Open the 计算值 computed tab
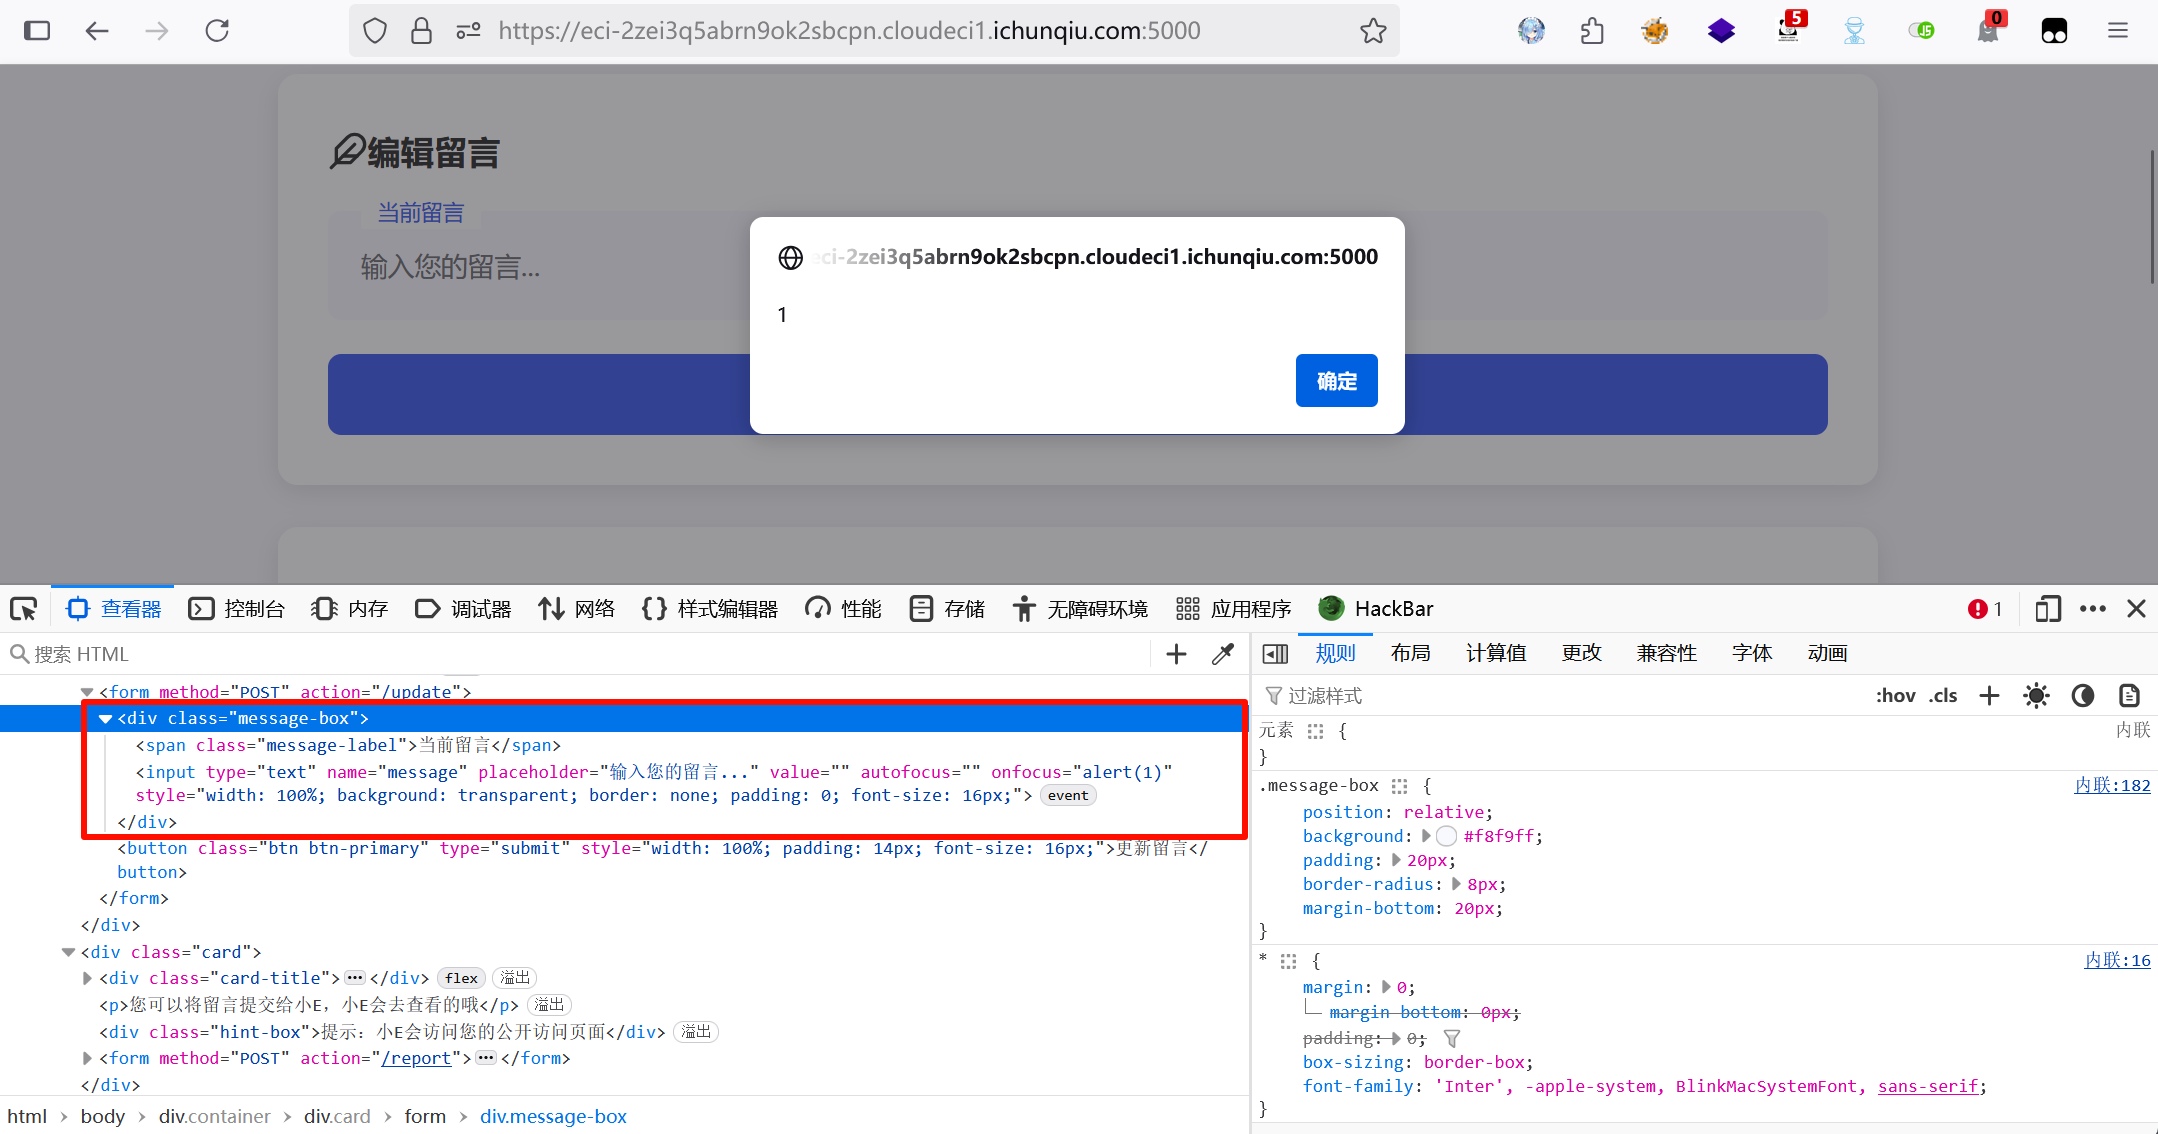This screenshot has height=1134, width=2158. point(1495,653)
